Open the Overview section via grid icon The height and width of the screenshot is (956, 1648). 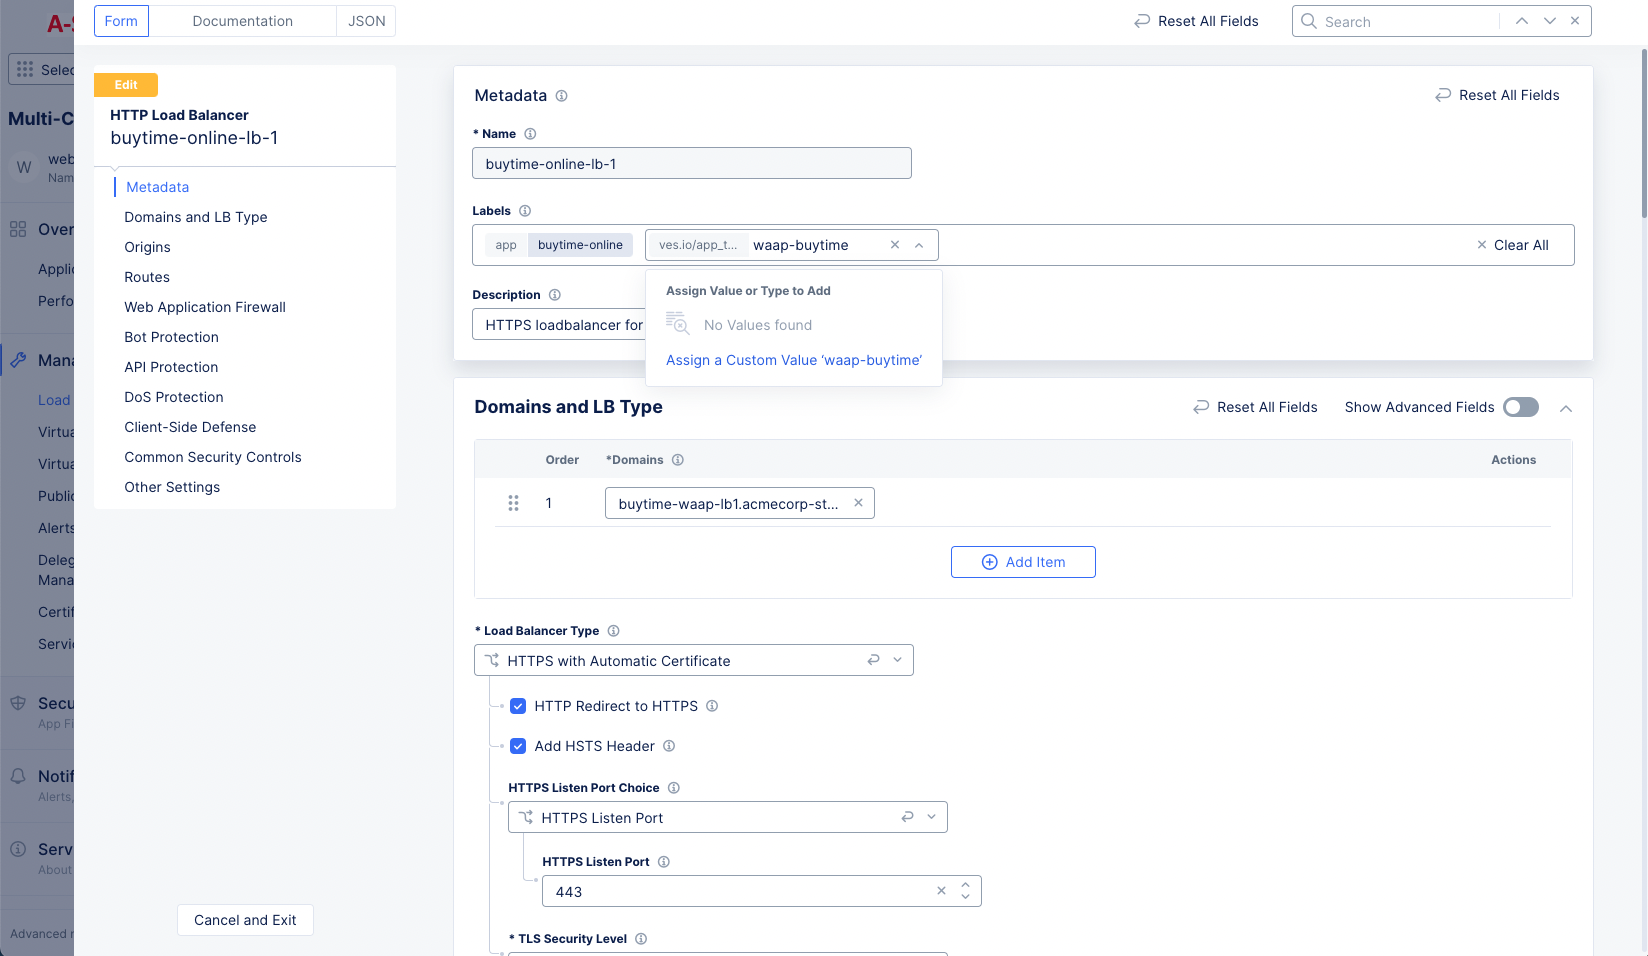[16, 229]
